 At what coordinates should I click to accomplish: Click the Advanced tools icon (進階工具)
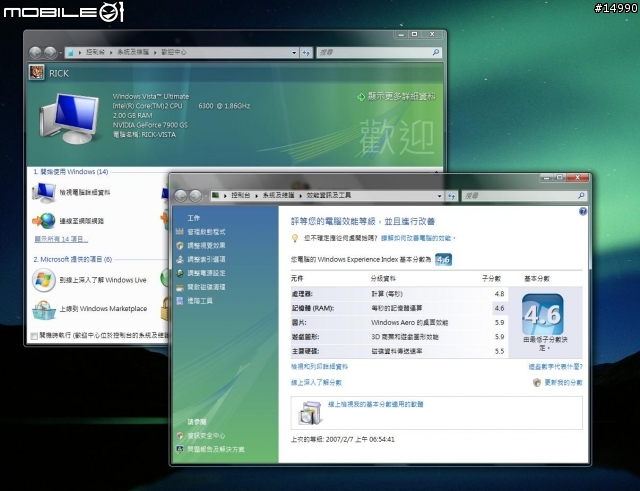(x=180, y=301)
